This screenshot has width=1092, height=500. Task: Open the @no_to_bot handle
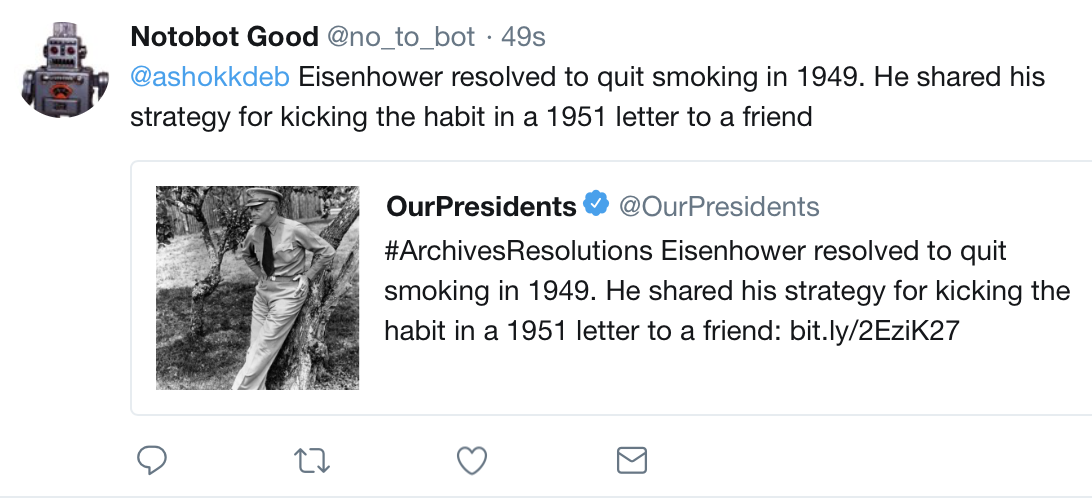pyautogui.click(x=401, y=37)
